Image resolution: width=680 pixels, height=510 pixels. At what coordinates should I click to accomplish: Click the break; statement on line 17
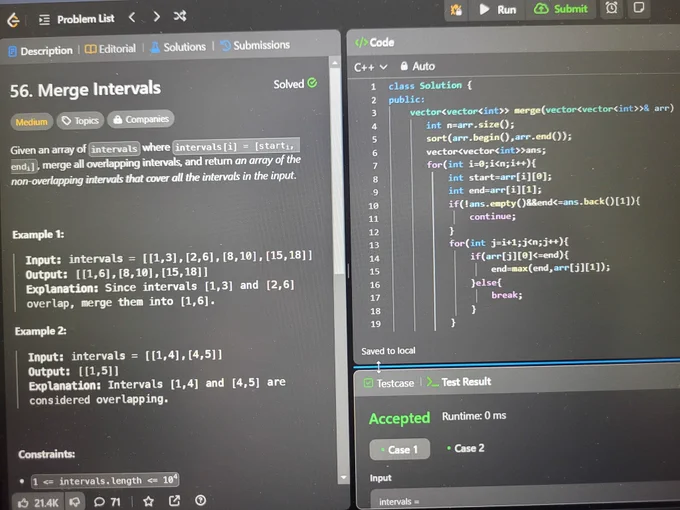507,295
